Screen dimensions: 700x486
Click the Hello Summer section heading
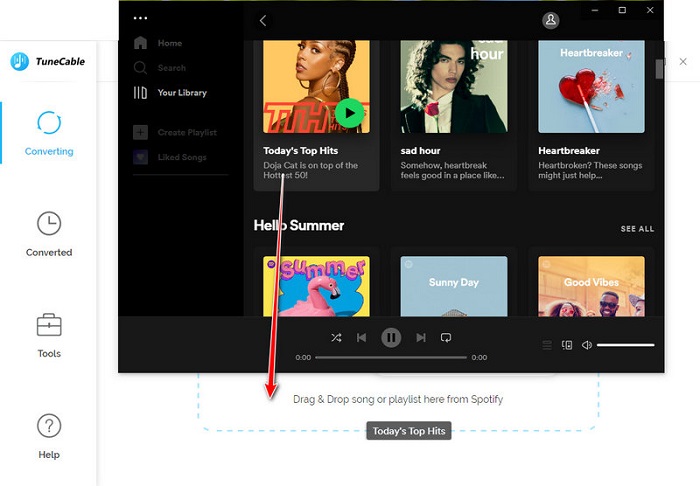tap(299, 225)
